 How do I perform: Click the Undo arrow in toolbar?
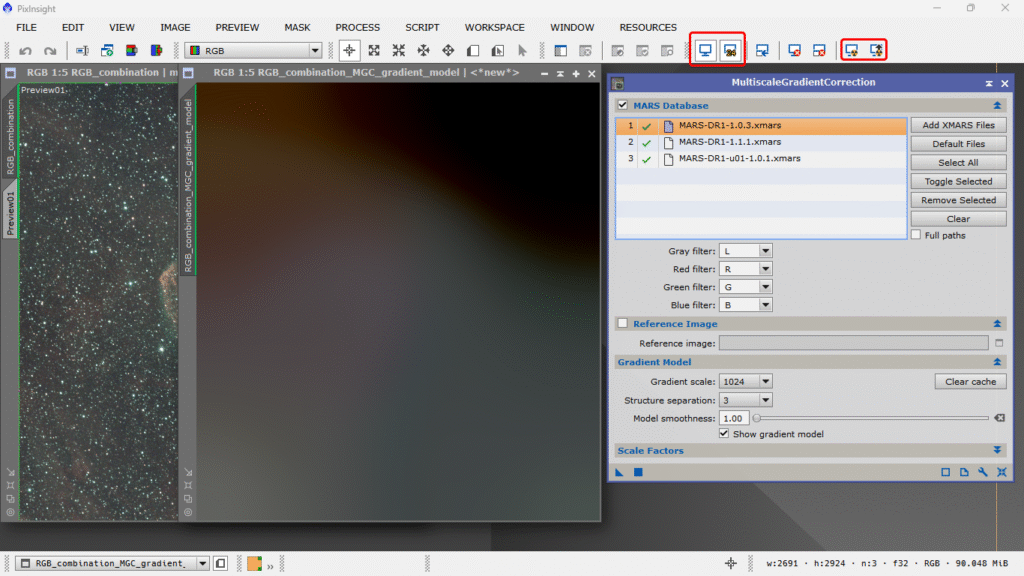[26, 50]
